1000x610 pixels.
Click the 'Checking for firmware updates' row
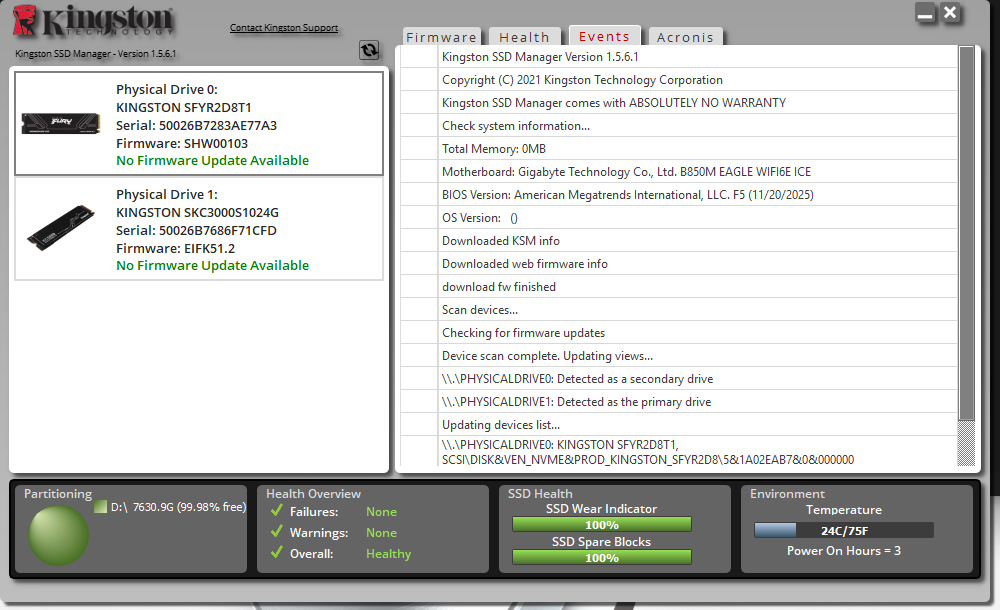679,332
